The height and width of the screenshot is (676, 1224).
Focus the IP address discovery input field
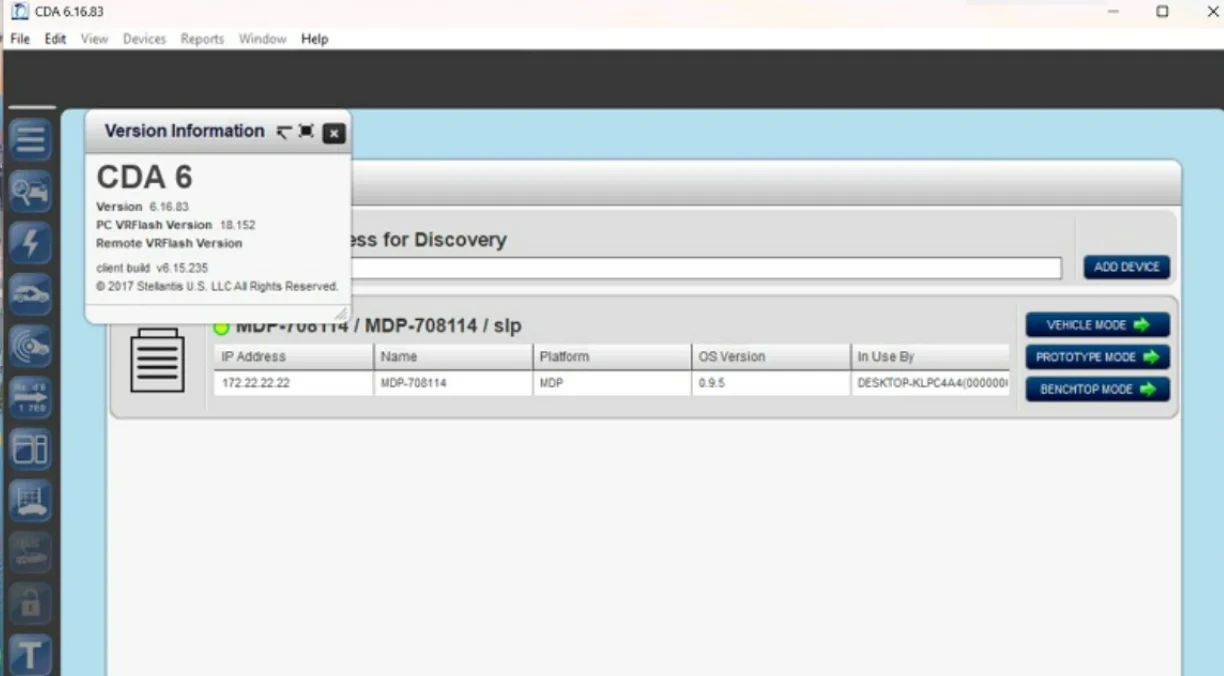[x=706, y=268]
